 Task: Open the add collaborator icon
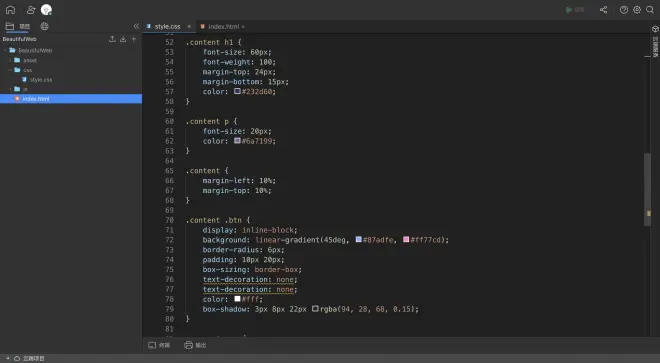pos(31,10)
